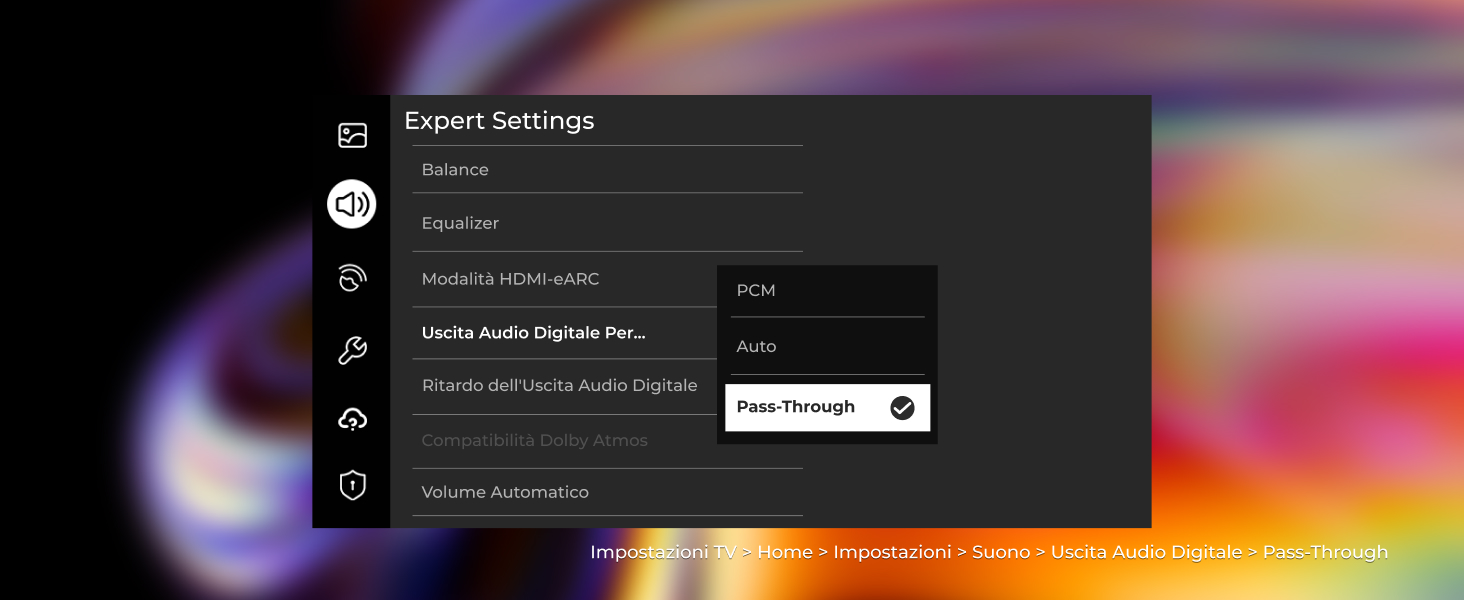1464x600 pixels.
Task: Select the wrench icon for General settings
Action: (x=352, y=348)
